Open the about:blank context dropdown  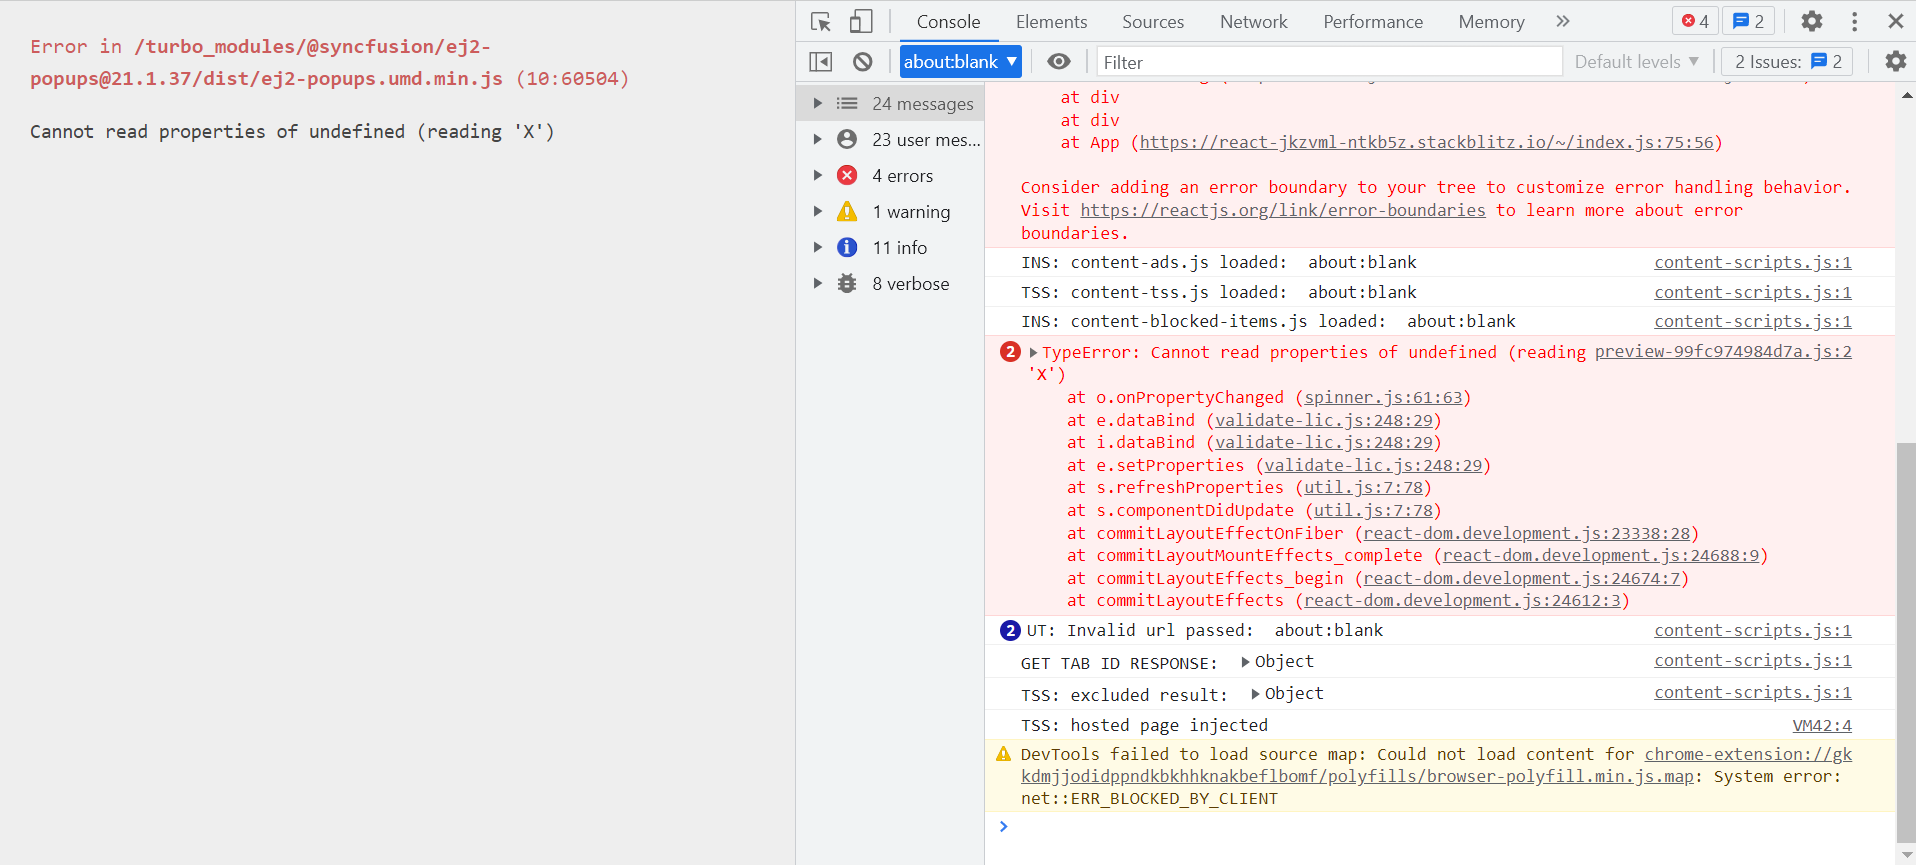click(960, 62)
